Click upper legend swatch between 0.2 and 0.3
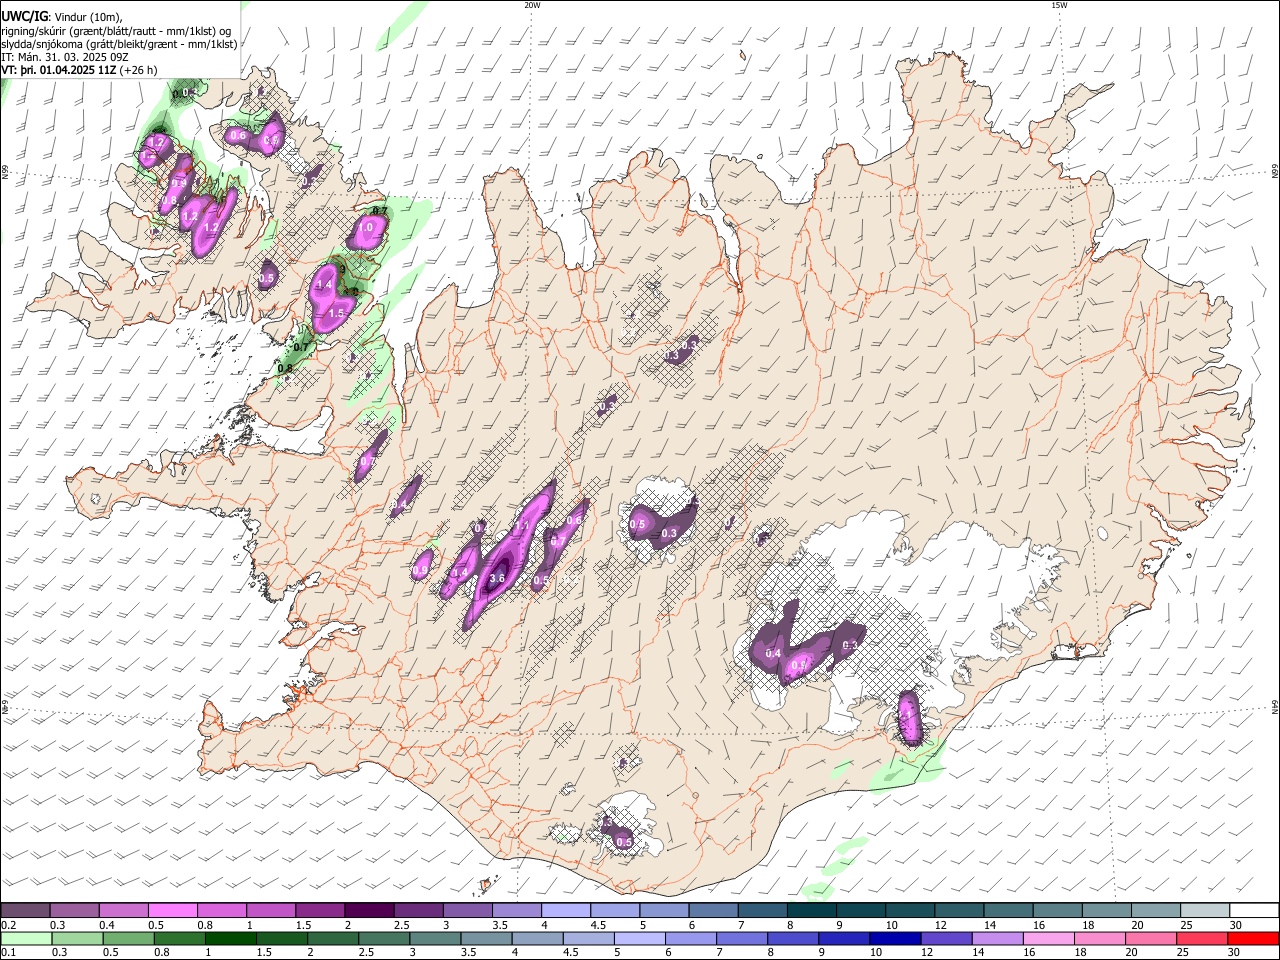The width and height of the screenshot is (1280, 960). pos(26,910)
